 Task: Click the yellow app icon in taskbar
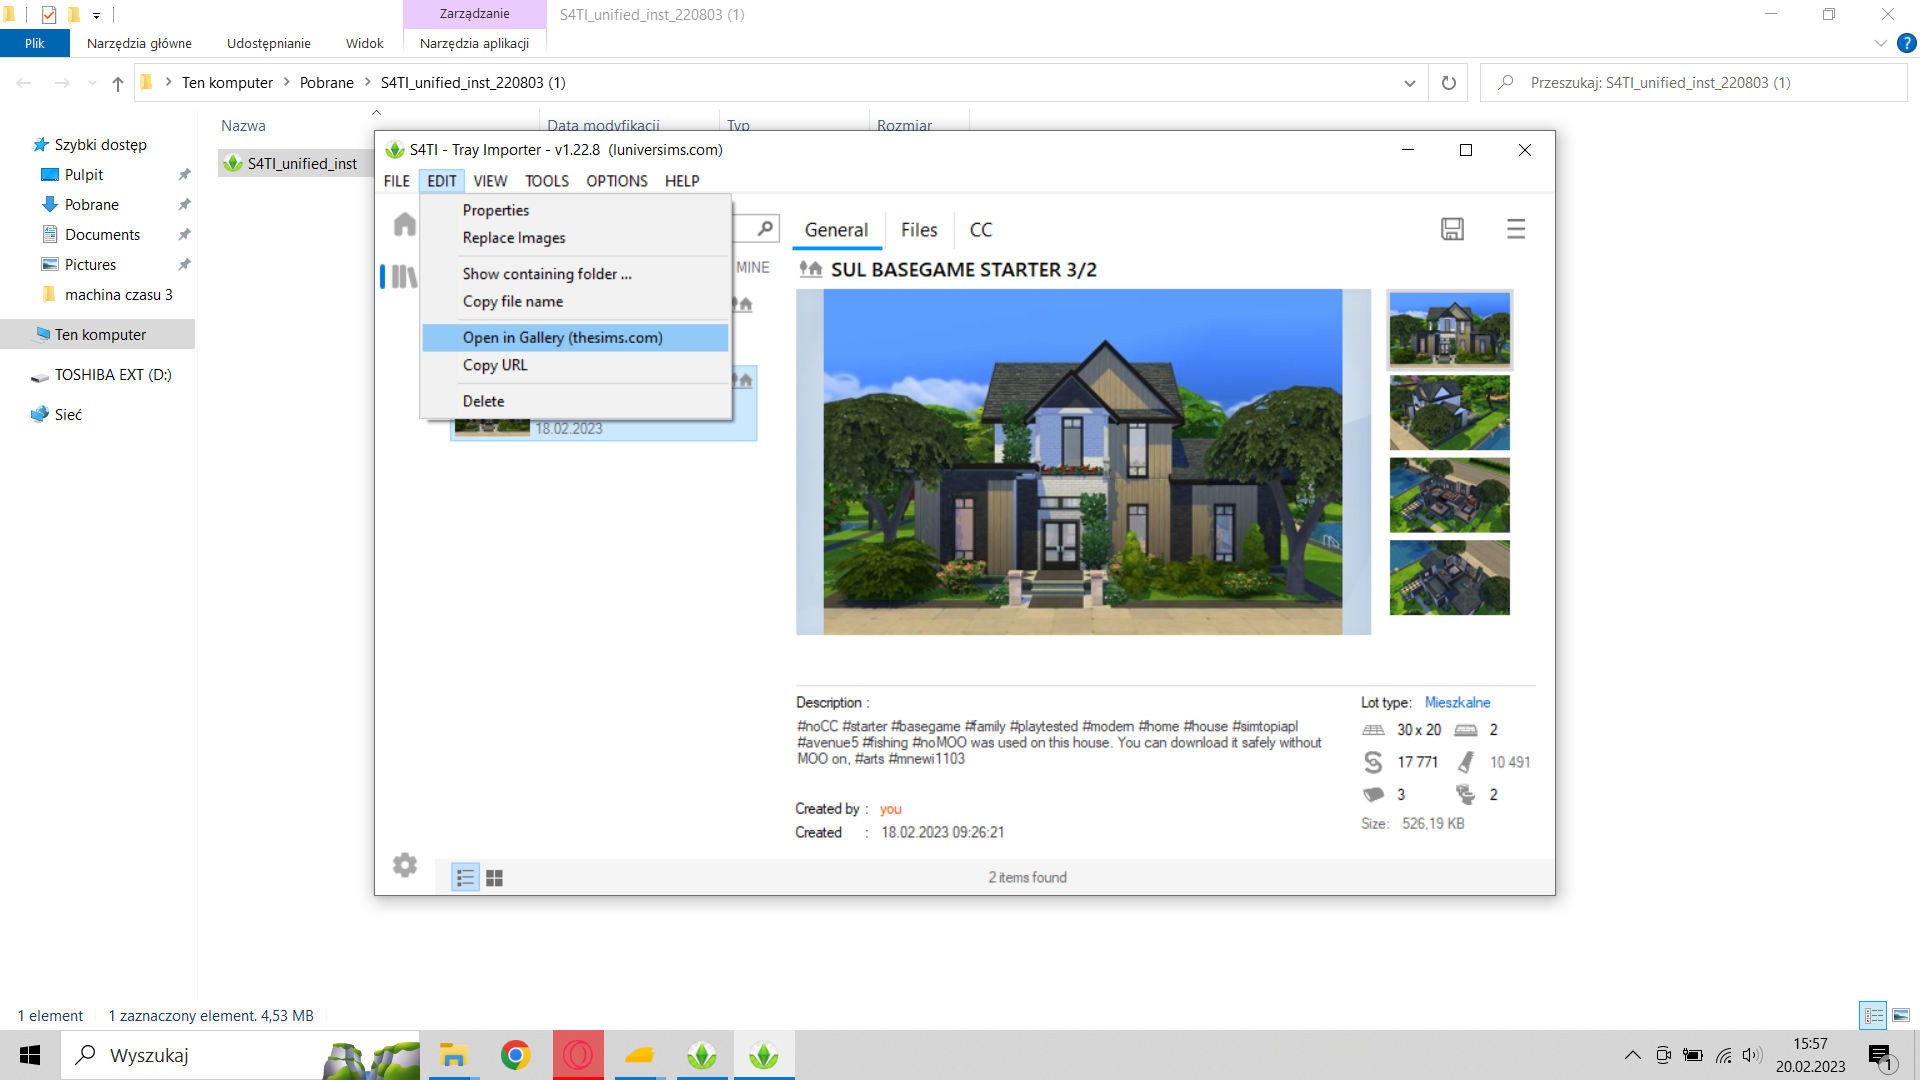tap(639, 1055)
